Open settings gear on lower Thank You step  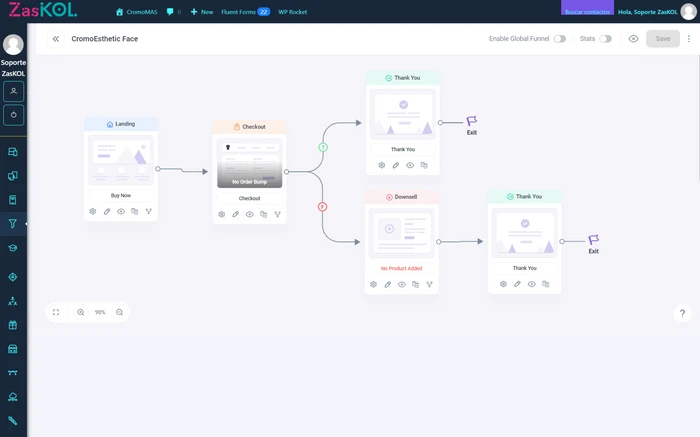[x=503, y=284]
